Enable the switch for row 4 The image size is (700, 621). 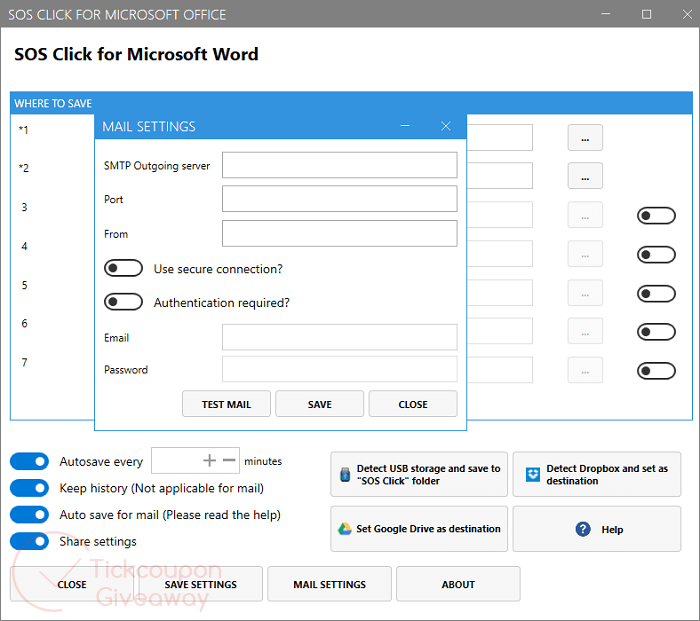[x=656, y=255]
